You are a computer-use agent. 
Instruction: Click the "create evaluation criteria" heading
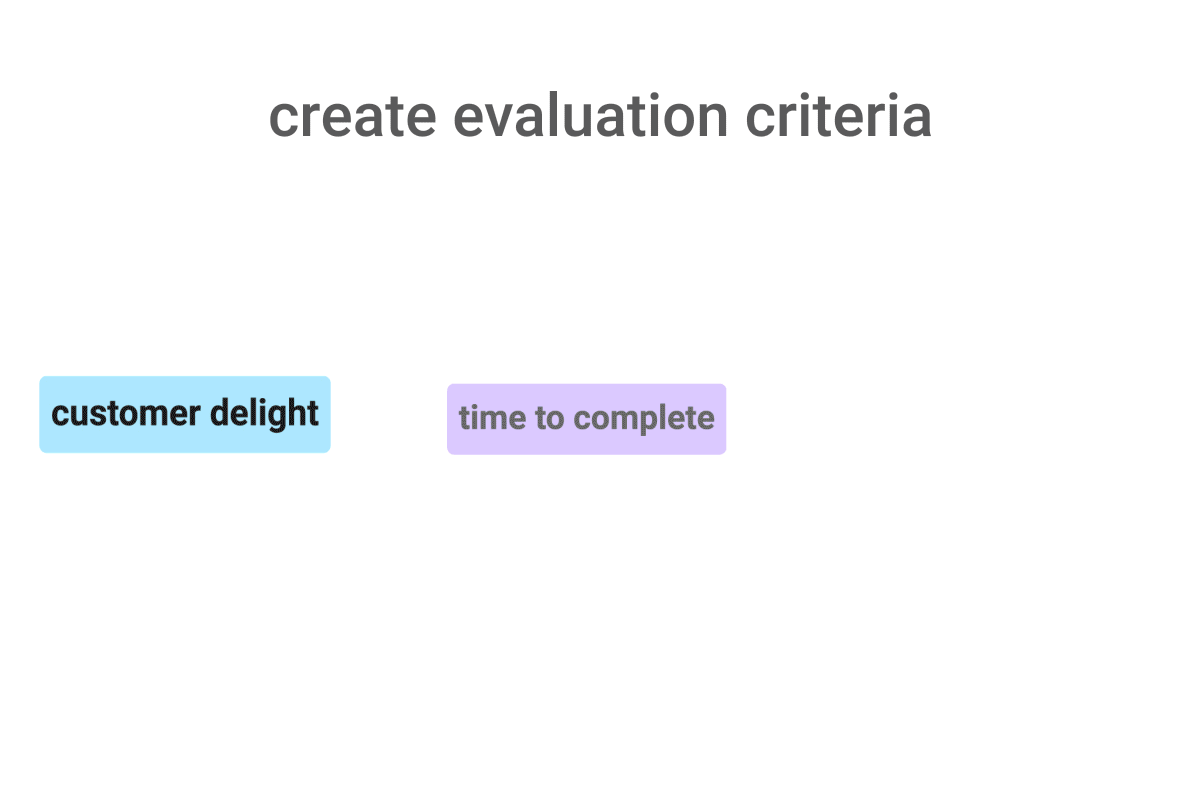click(x=600, y=116)
